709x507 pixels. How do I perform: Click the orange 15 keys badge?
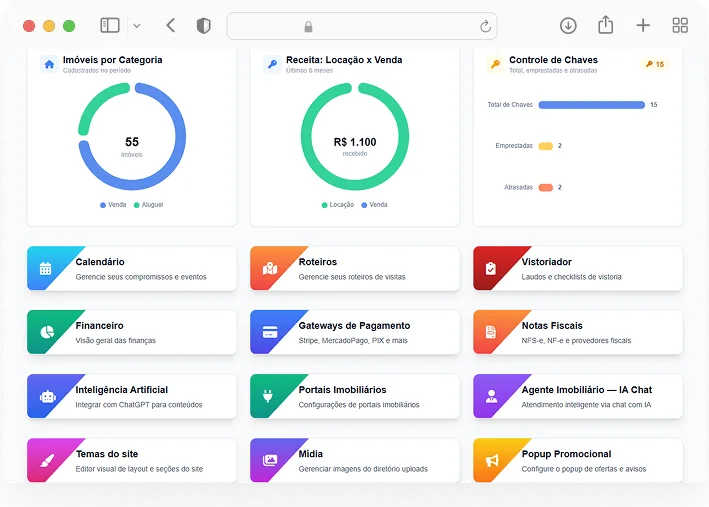[655, 64]
